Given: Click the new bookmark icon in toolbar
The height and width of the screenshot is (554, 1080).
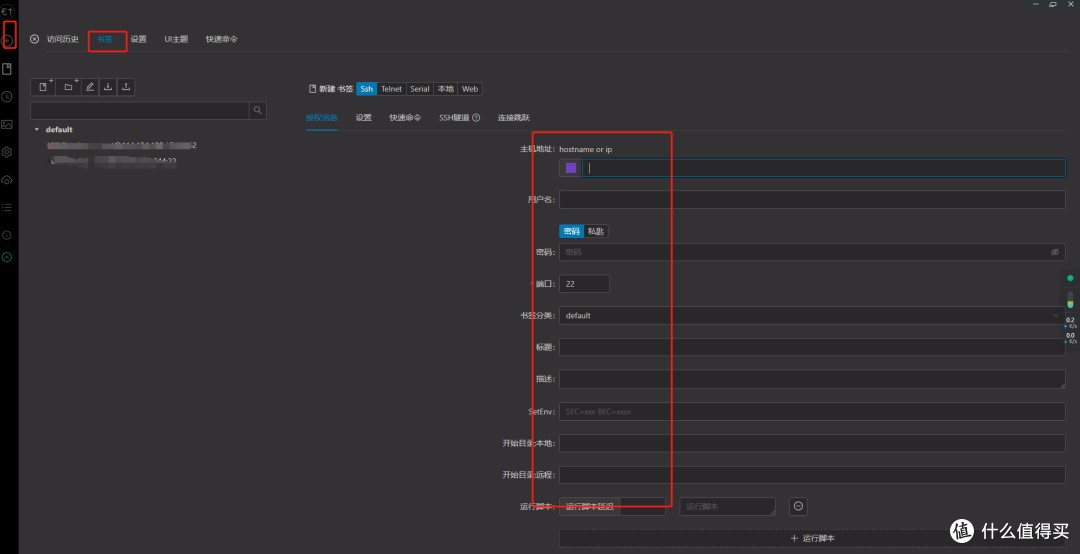Looking at the screenshot, I should [x=43, y=87].
